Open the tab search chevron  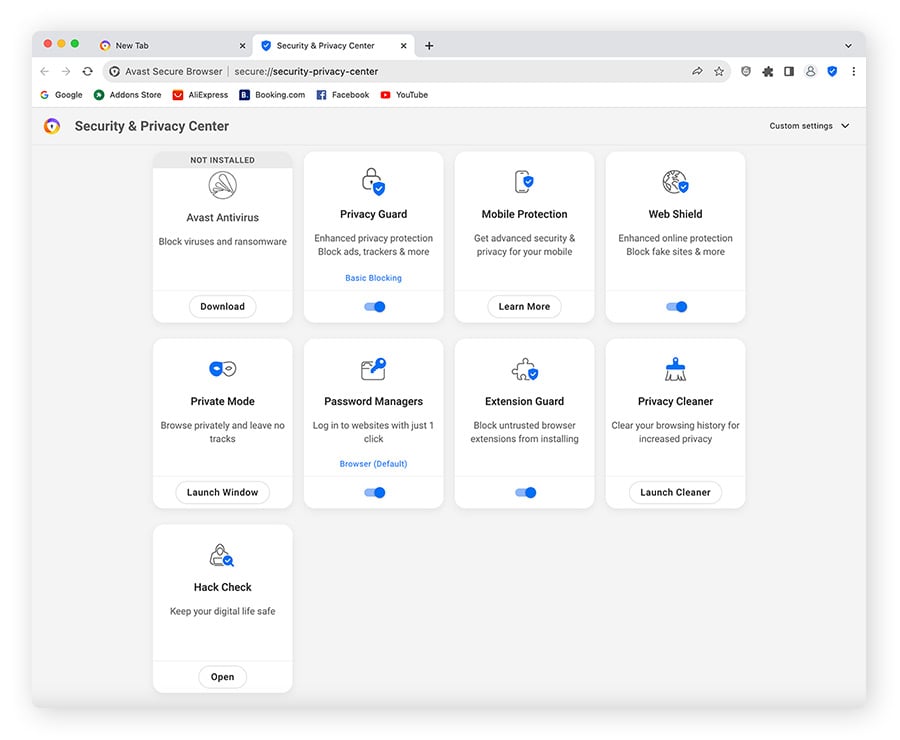[848, 45]
